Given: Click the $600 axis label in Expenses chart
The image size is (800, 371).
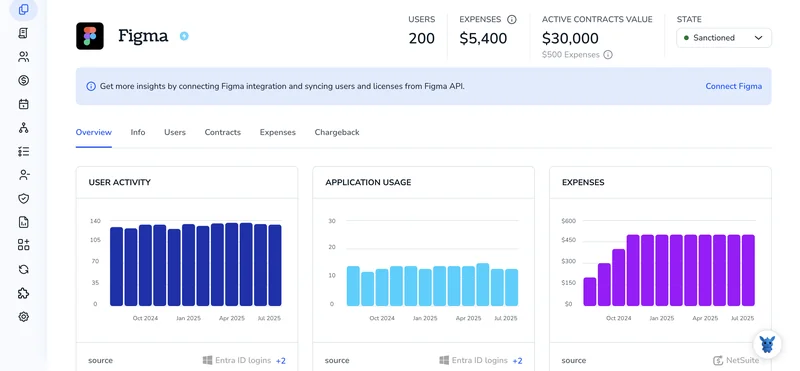Looking at the screenshot, I should (568, 221).
